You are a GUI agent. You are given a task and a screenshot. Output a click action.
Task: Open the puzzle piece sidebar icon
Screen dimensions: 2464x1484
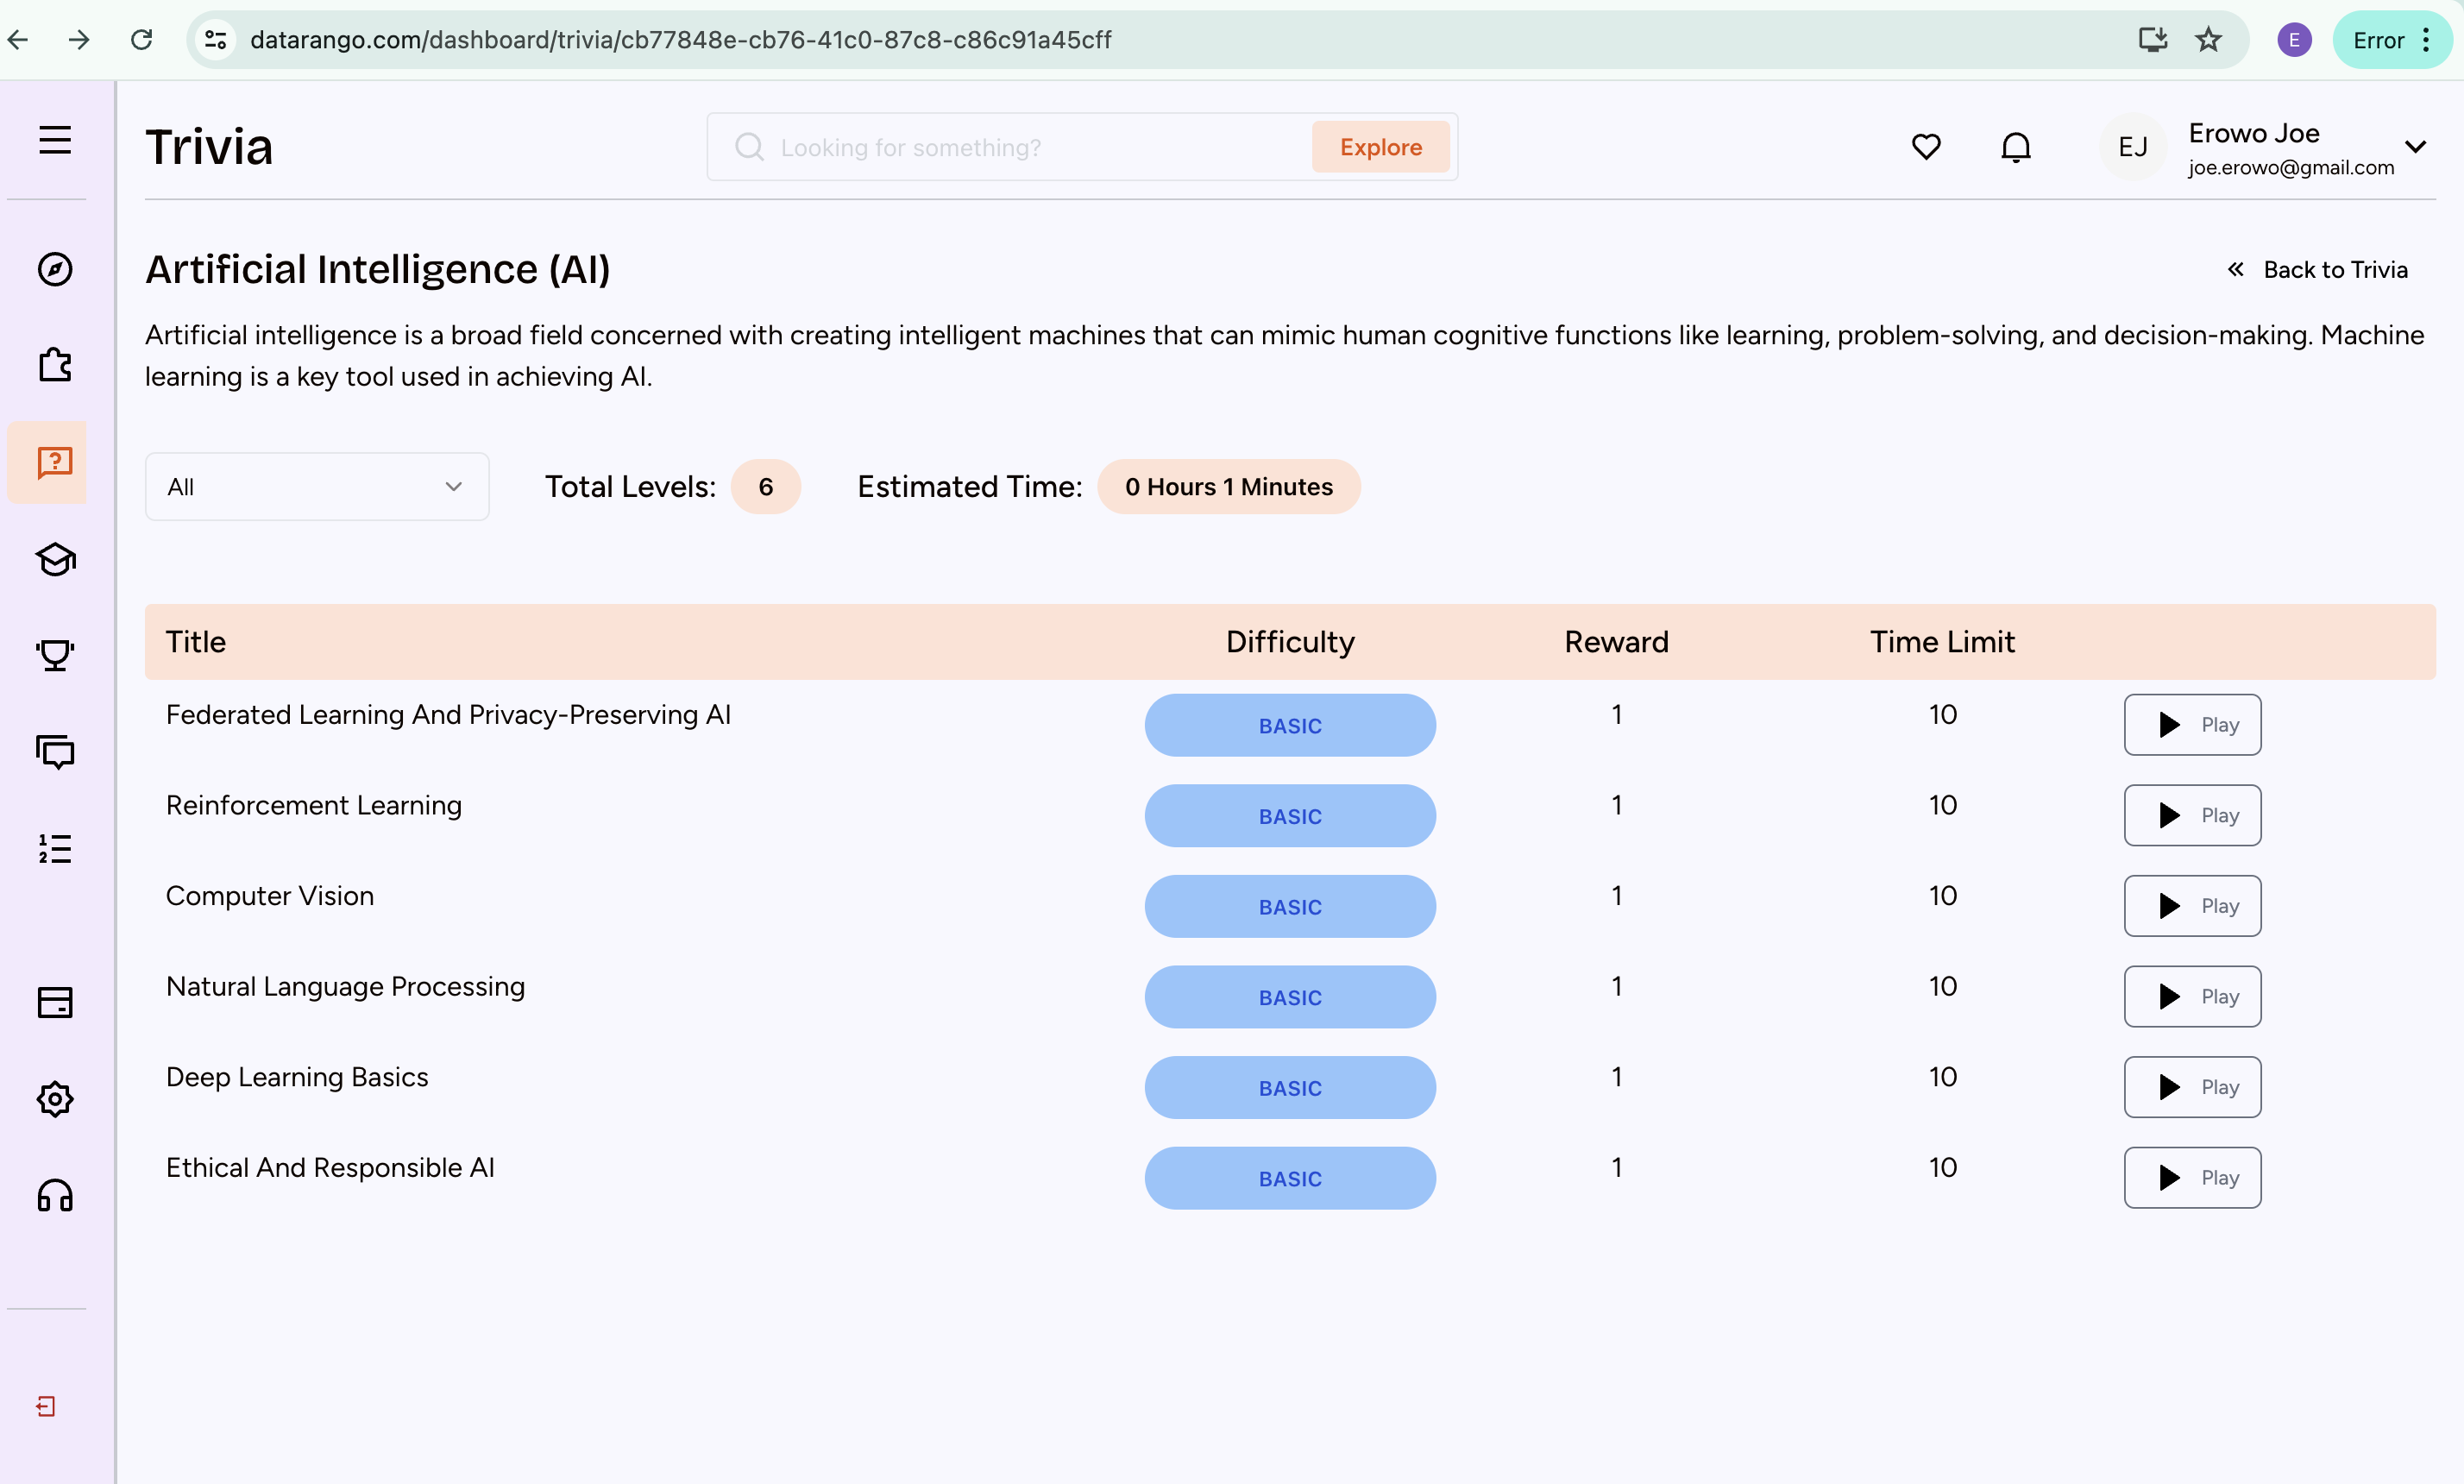tap(55, 365)
